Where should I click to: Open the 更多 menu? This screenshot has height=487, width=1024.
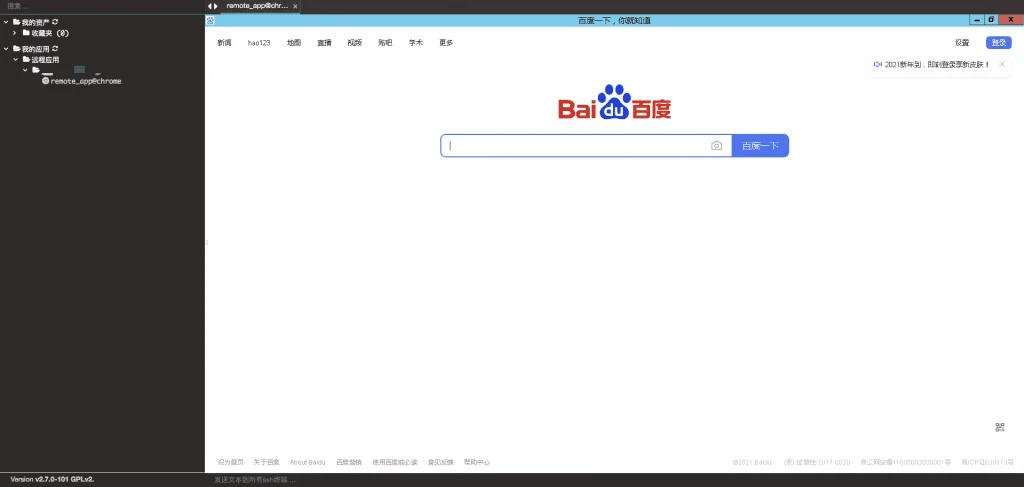click(x=446, y=43)
